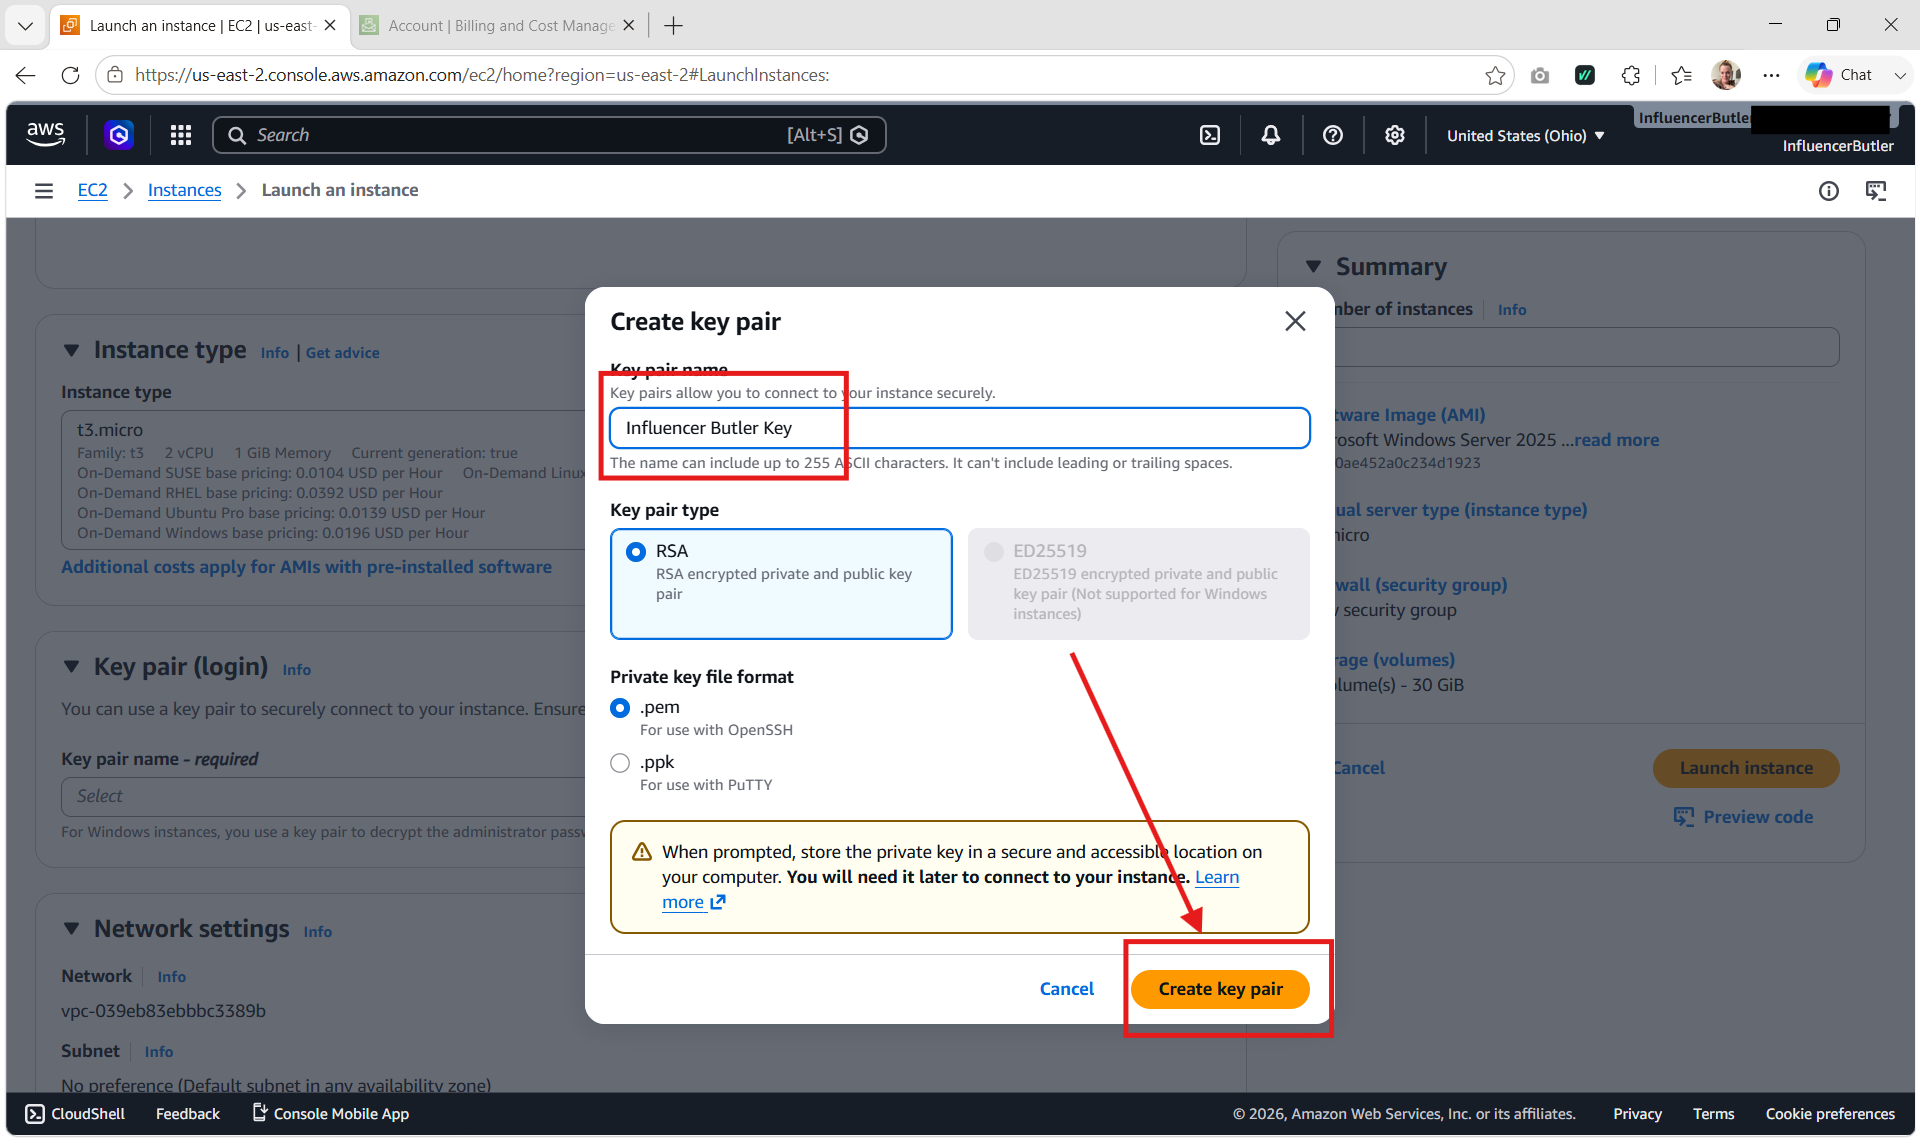
Task: Open the Privacy footer link
Action: tap(1637, 1114)
